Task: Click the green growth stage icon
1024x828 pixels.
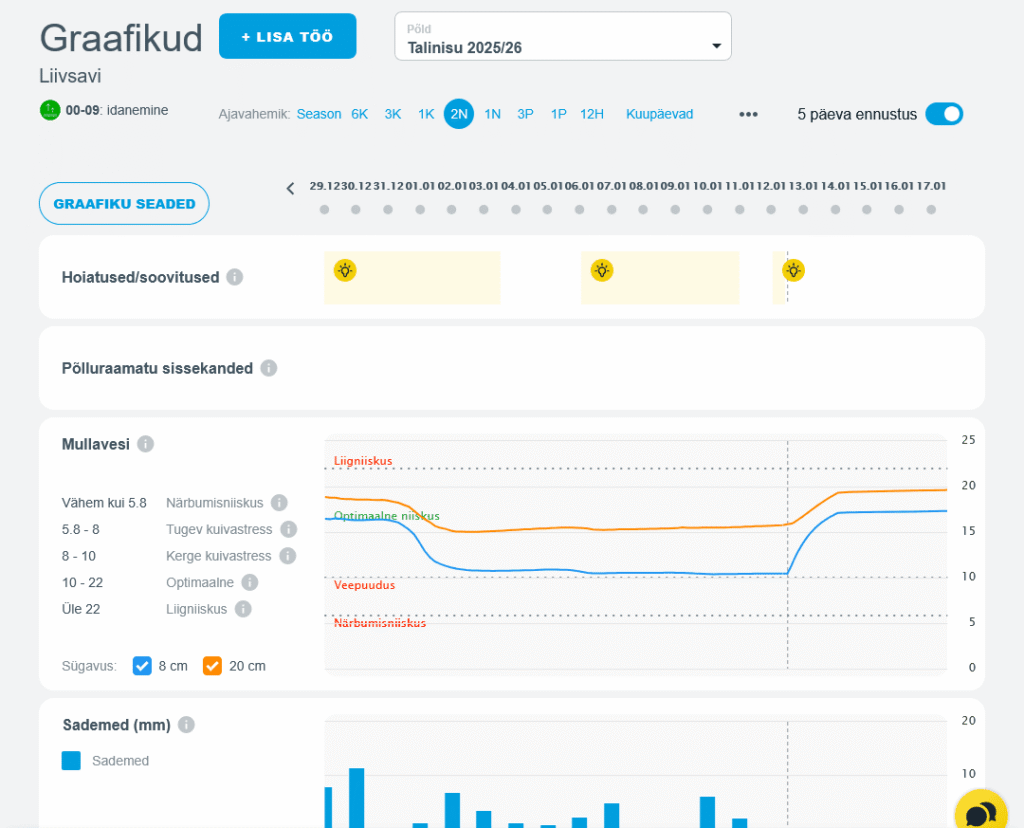Action: 50,110
